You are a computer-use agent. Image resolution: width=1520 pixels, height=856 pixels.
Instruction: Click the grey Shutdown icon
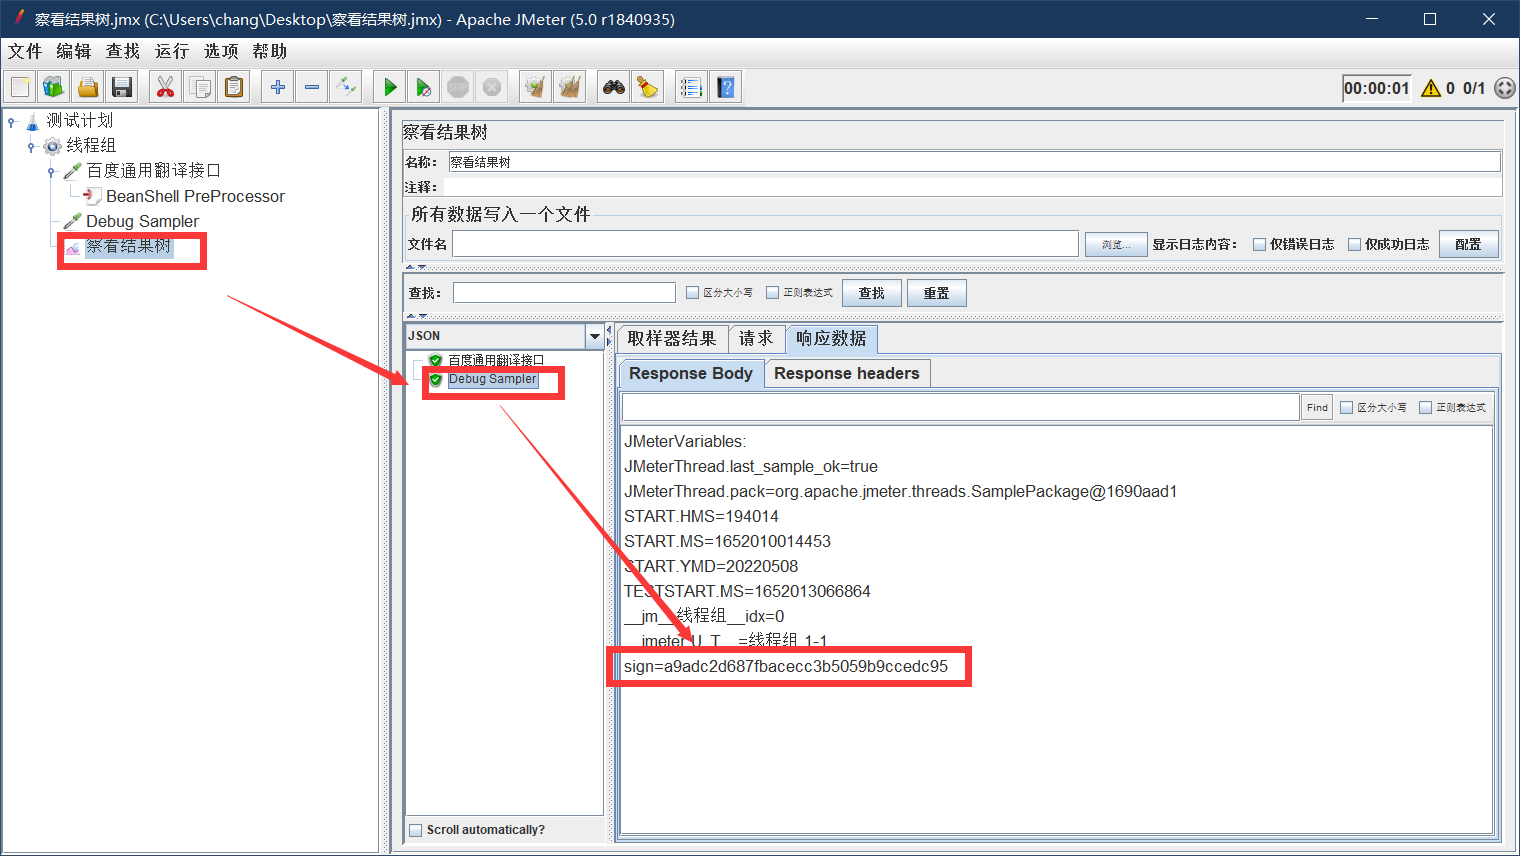(492, 88)
